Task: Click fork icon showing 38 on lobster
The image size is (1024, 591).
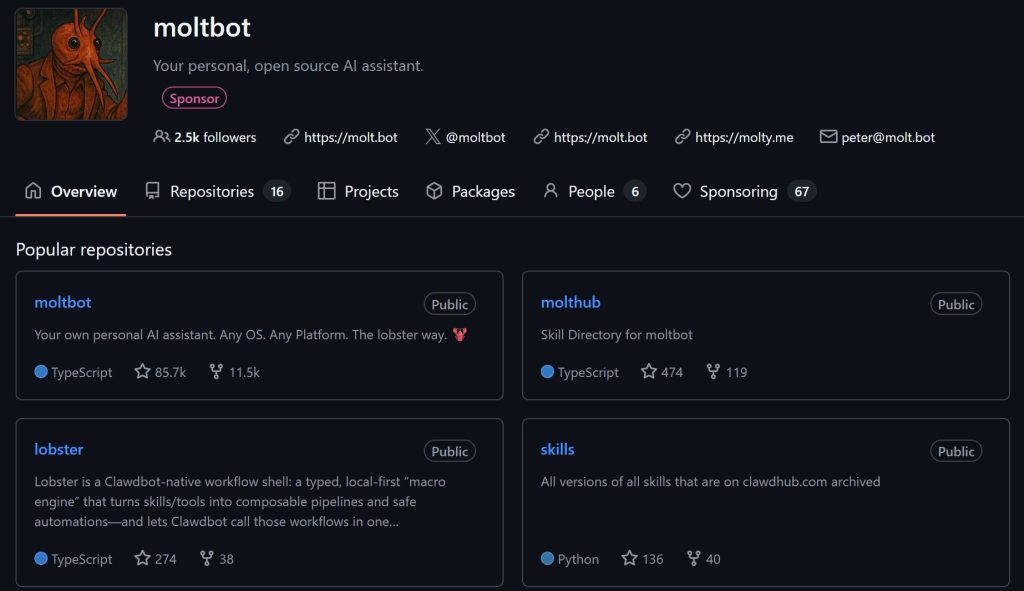Action: pos(207,559)
